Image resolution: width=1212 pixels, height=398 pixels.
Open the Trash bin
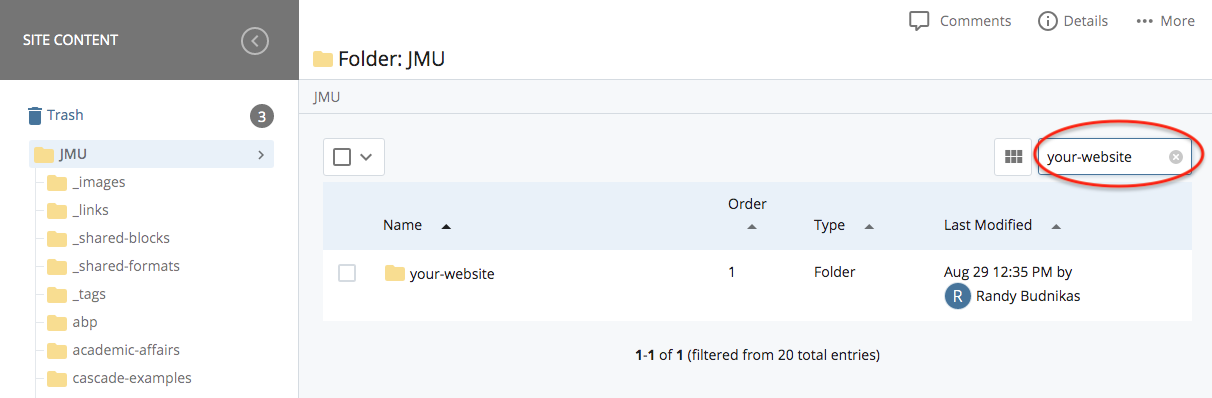(55, 115)
